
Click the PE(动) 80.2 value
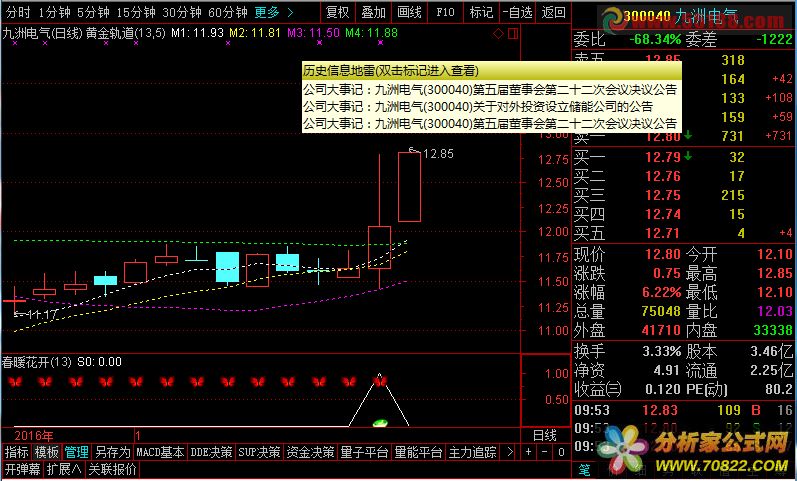click(778, 389)
